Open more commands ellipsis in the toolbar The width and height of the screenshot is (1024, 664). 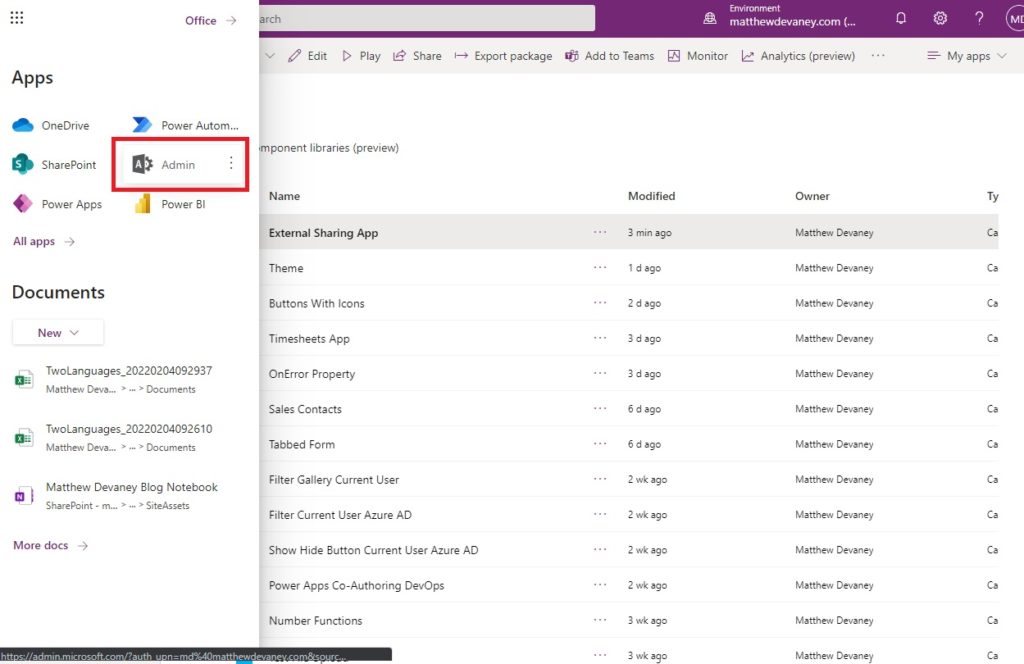point(878,55)
